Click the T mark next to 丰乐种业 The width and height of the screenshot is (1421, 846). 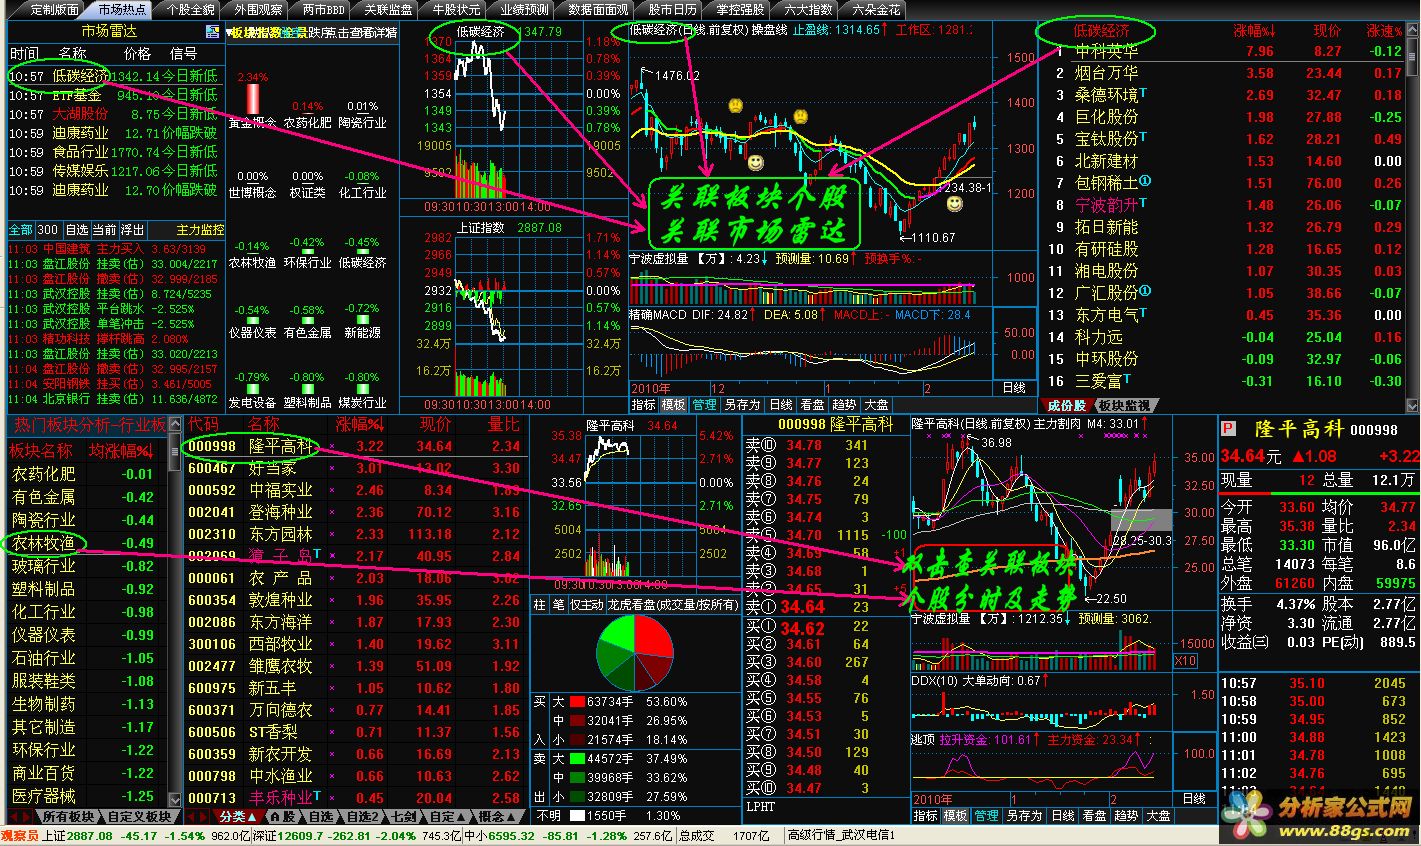click(x=317, y=795)
